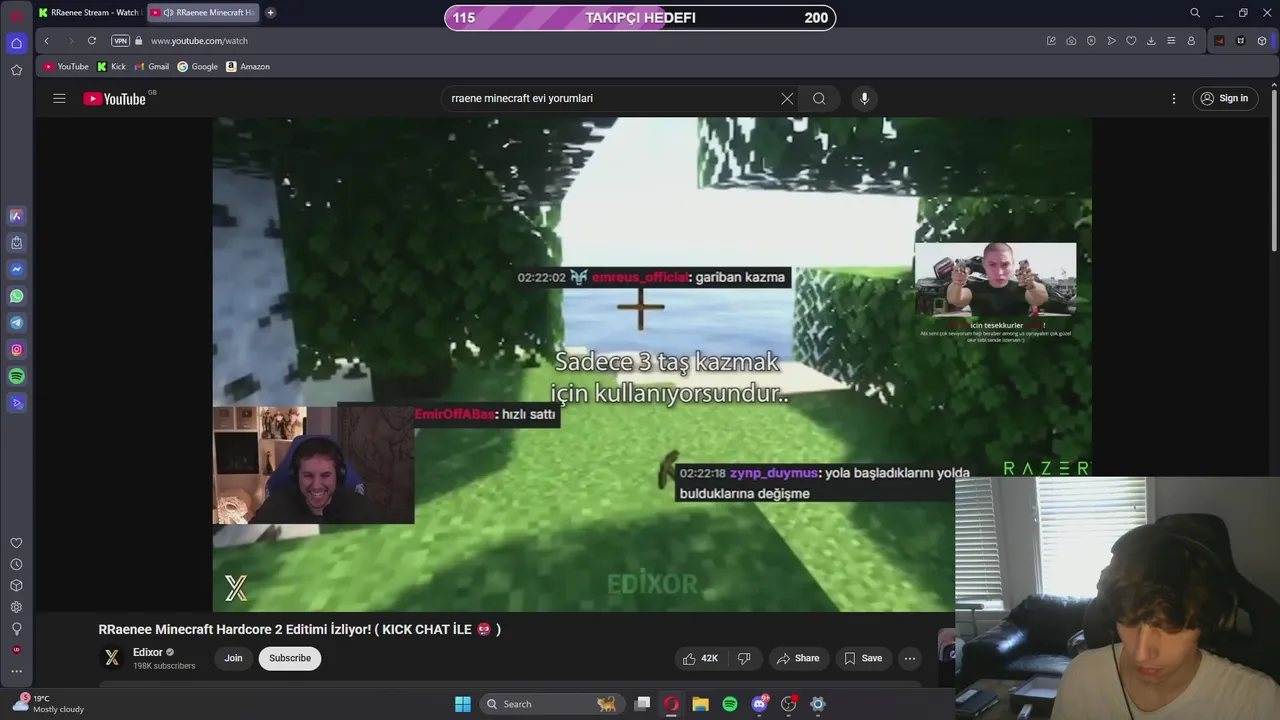This screenshot has width=1280, height=720.
Task: Open the Edixor channel name link
Action: coord(147,652)
